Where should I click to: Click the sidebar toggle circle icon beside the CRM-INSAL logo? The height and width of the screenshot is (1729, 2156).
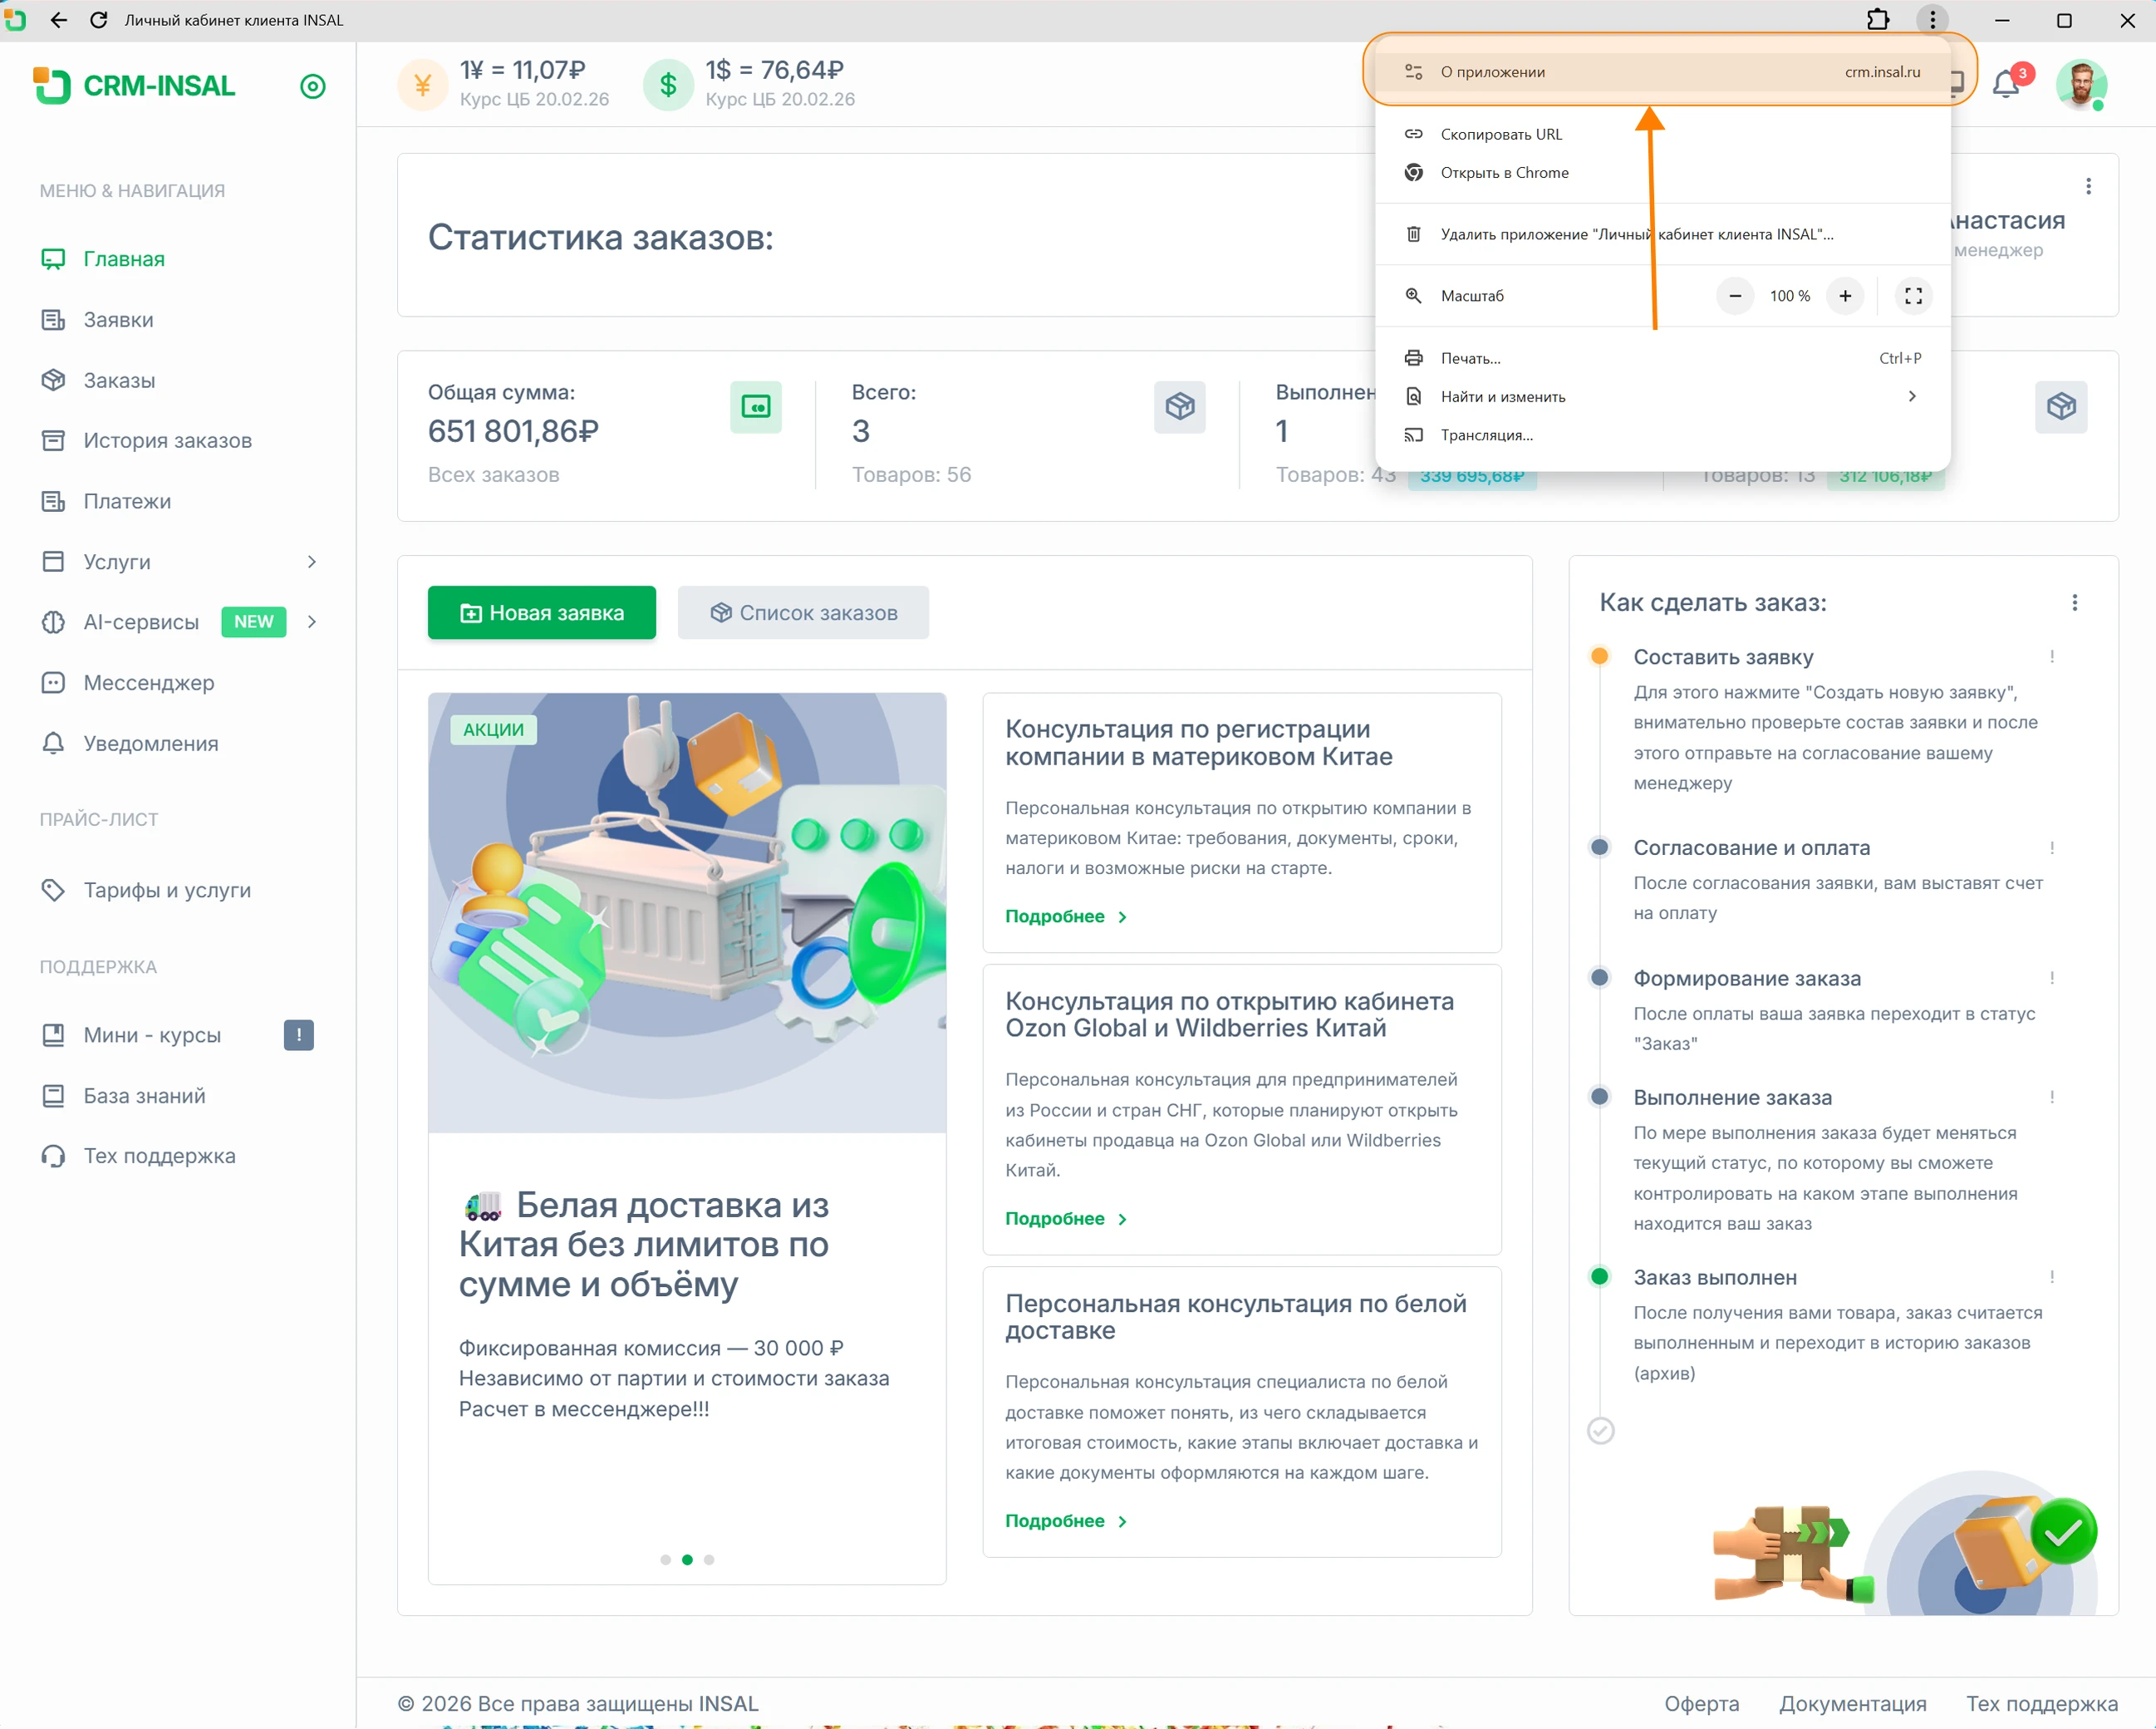[x=313, y=87]
